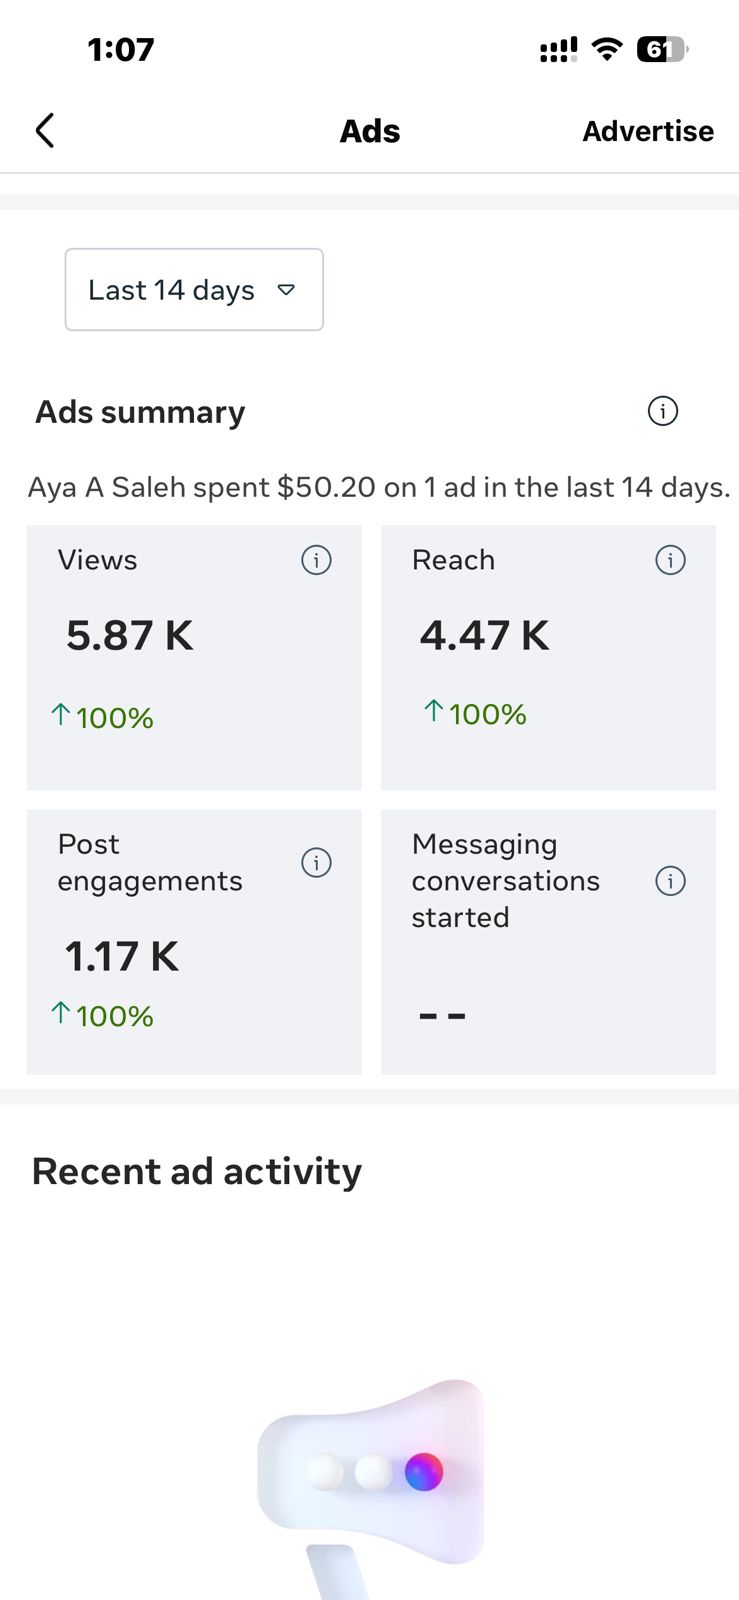Tap the Reach info icon

670,560
